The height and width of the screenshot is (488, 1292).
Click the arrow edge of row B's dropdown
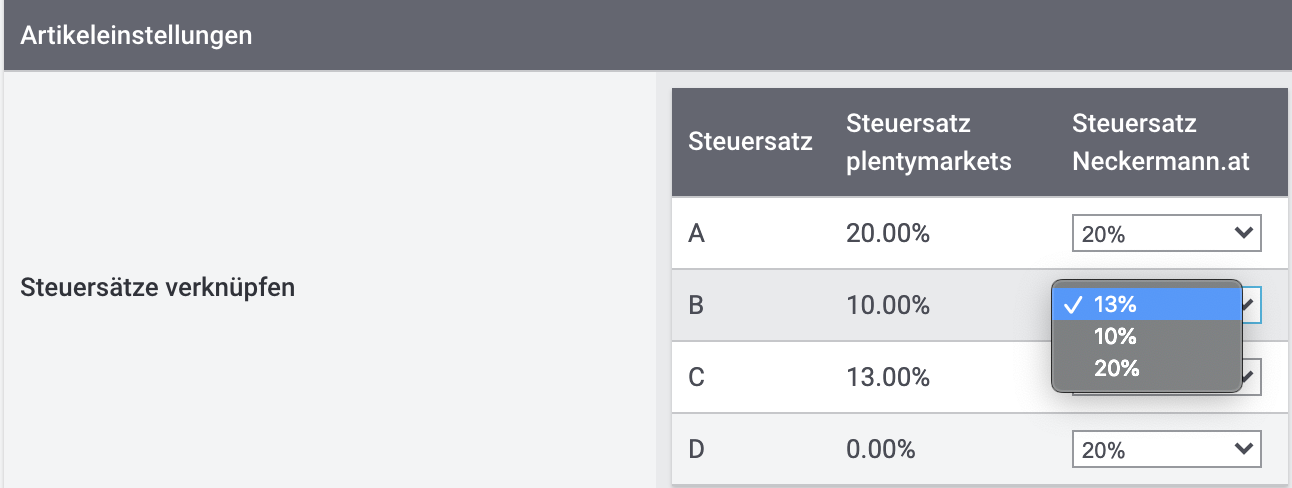coord(1251,305)
